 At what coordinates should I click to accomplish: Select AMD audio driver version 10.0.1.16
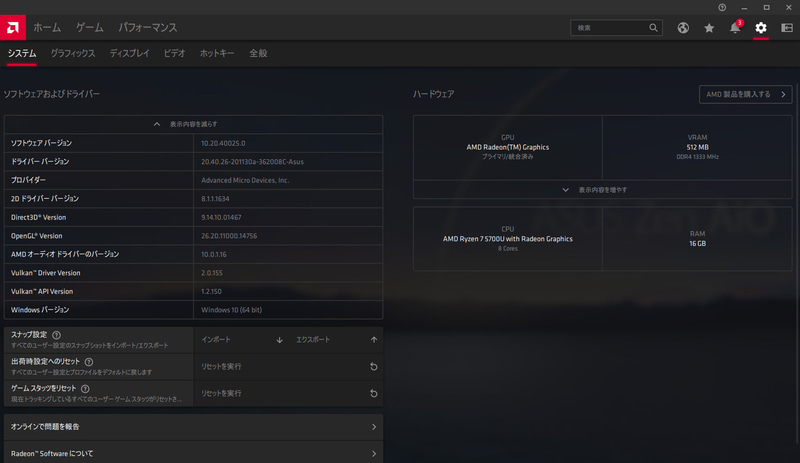(x=214, y=254)
